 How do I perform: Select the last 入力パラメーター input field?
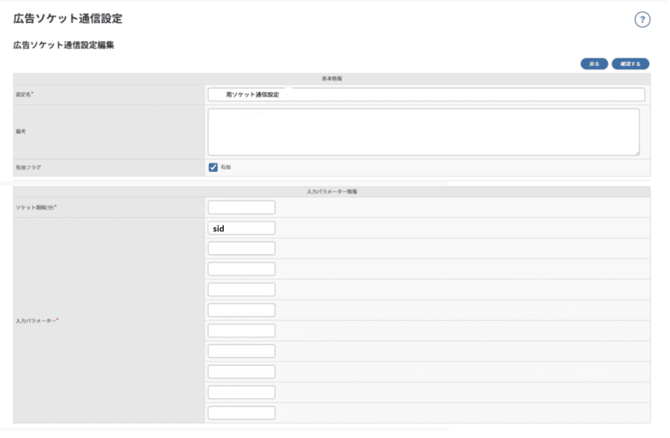coord(241,413)
